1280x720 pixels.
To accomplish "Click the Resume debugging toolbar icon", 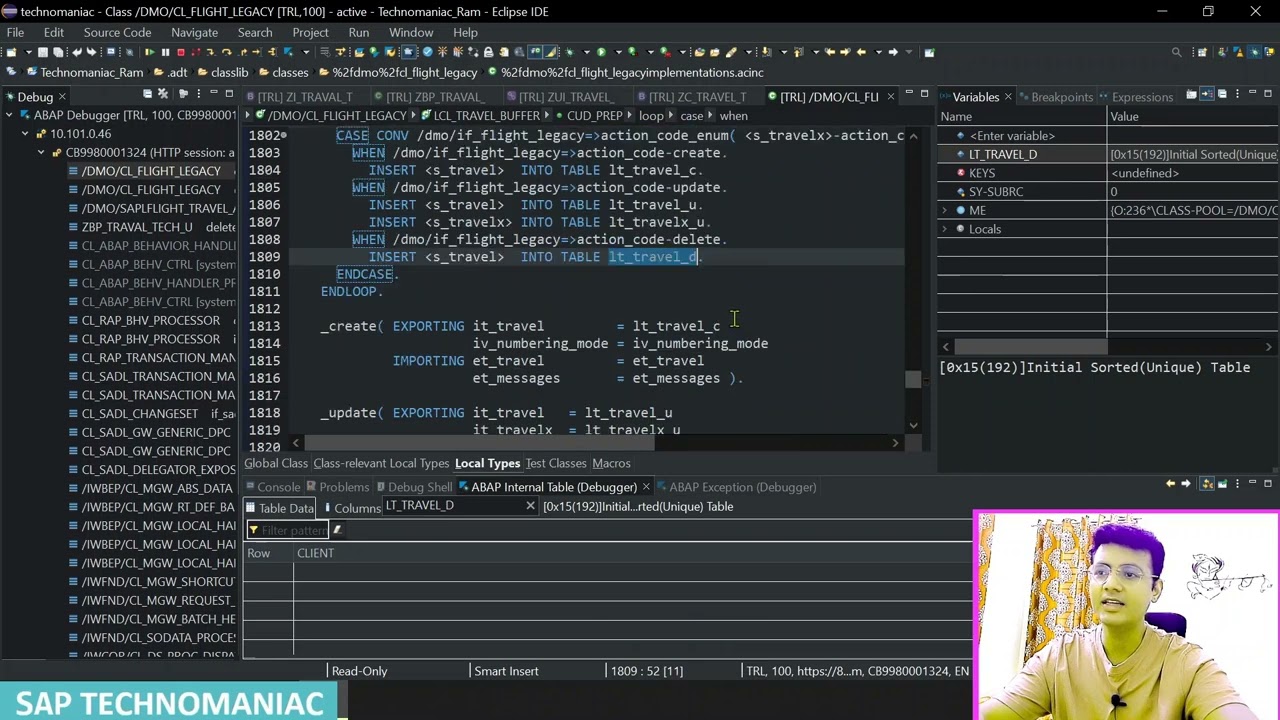I will (x=150, y=52).
